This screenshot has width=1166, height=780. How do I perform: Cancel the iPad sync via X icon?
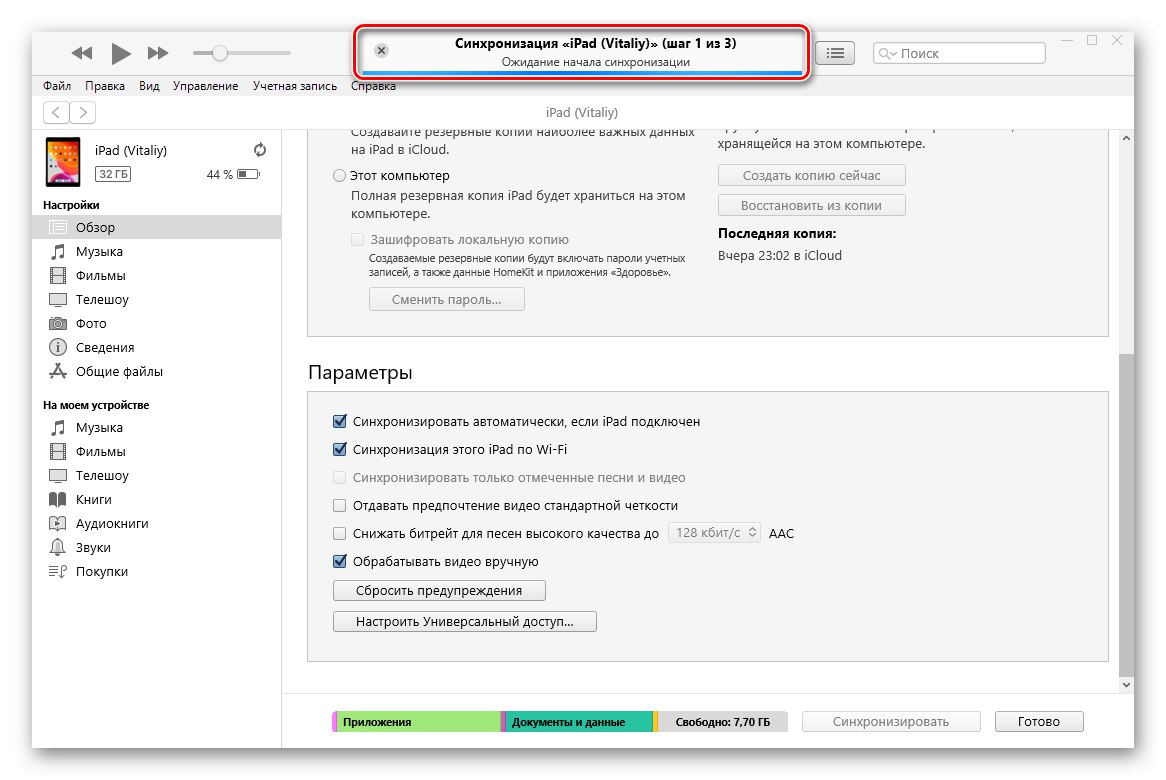pyautogui.click(x=381, y=51)
